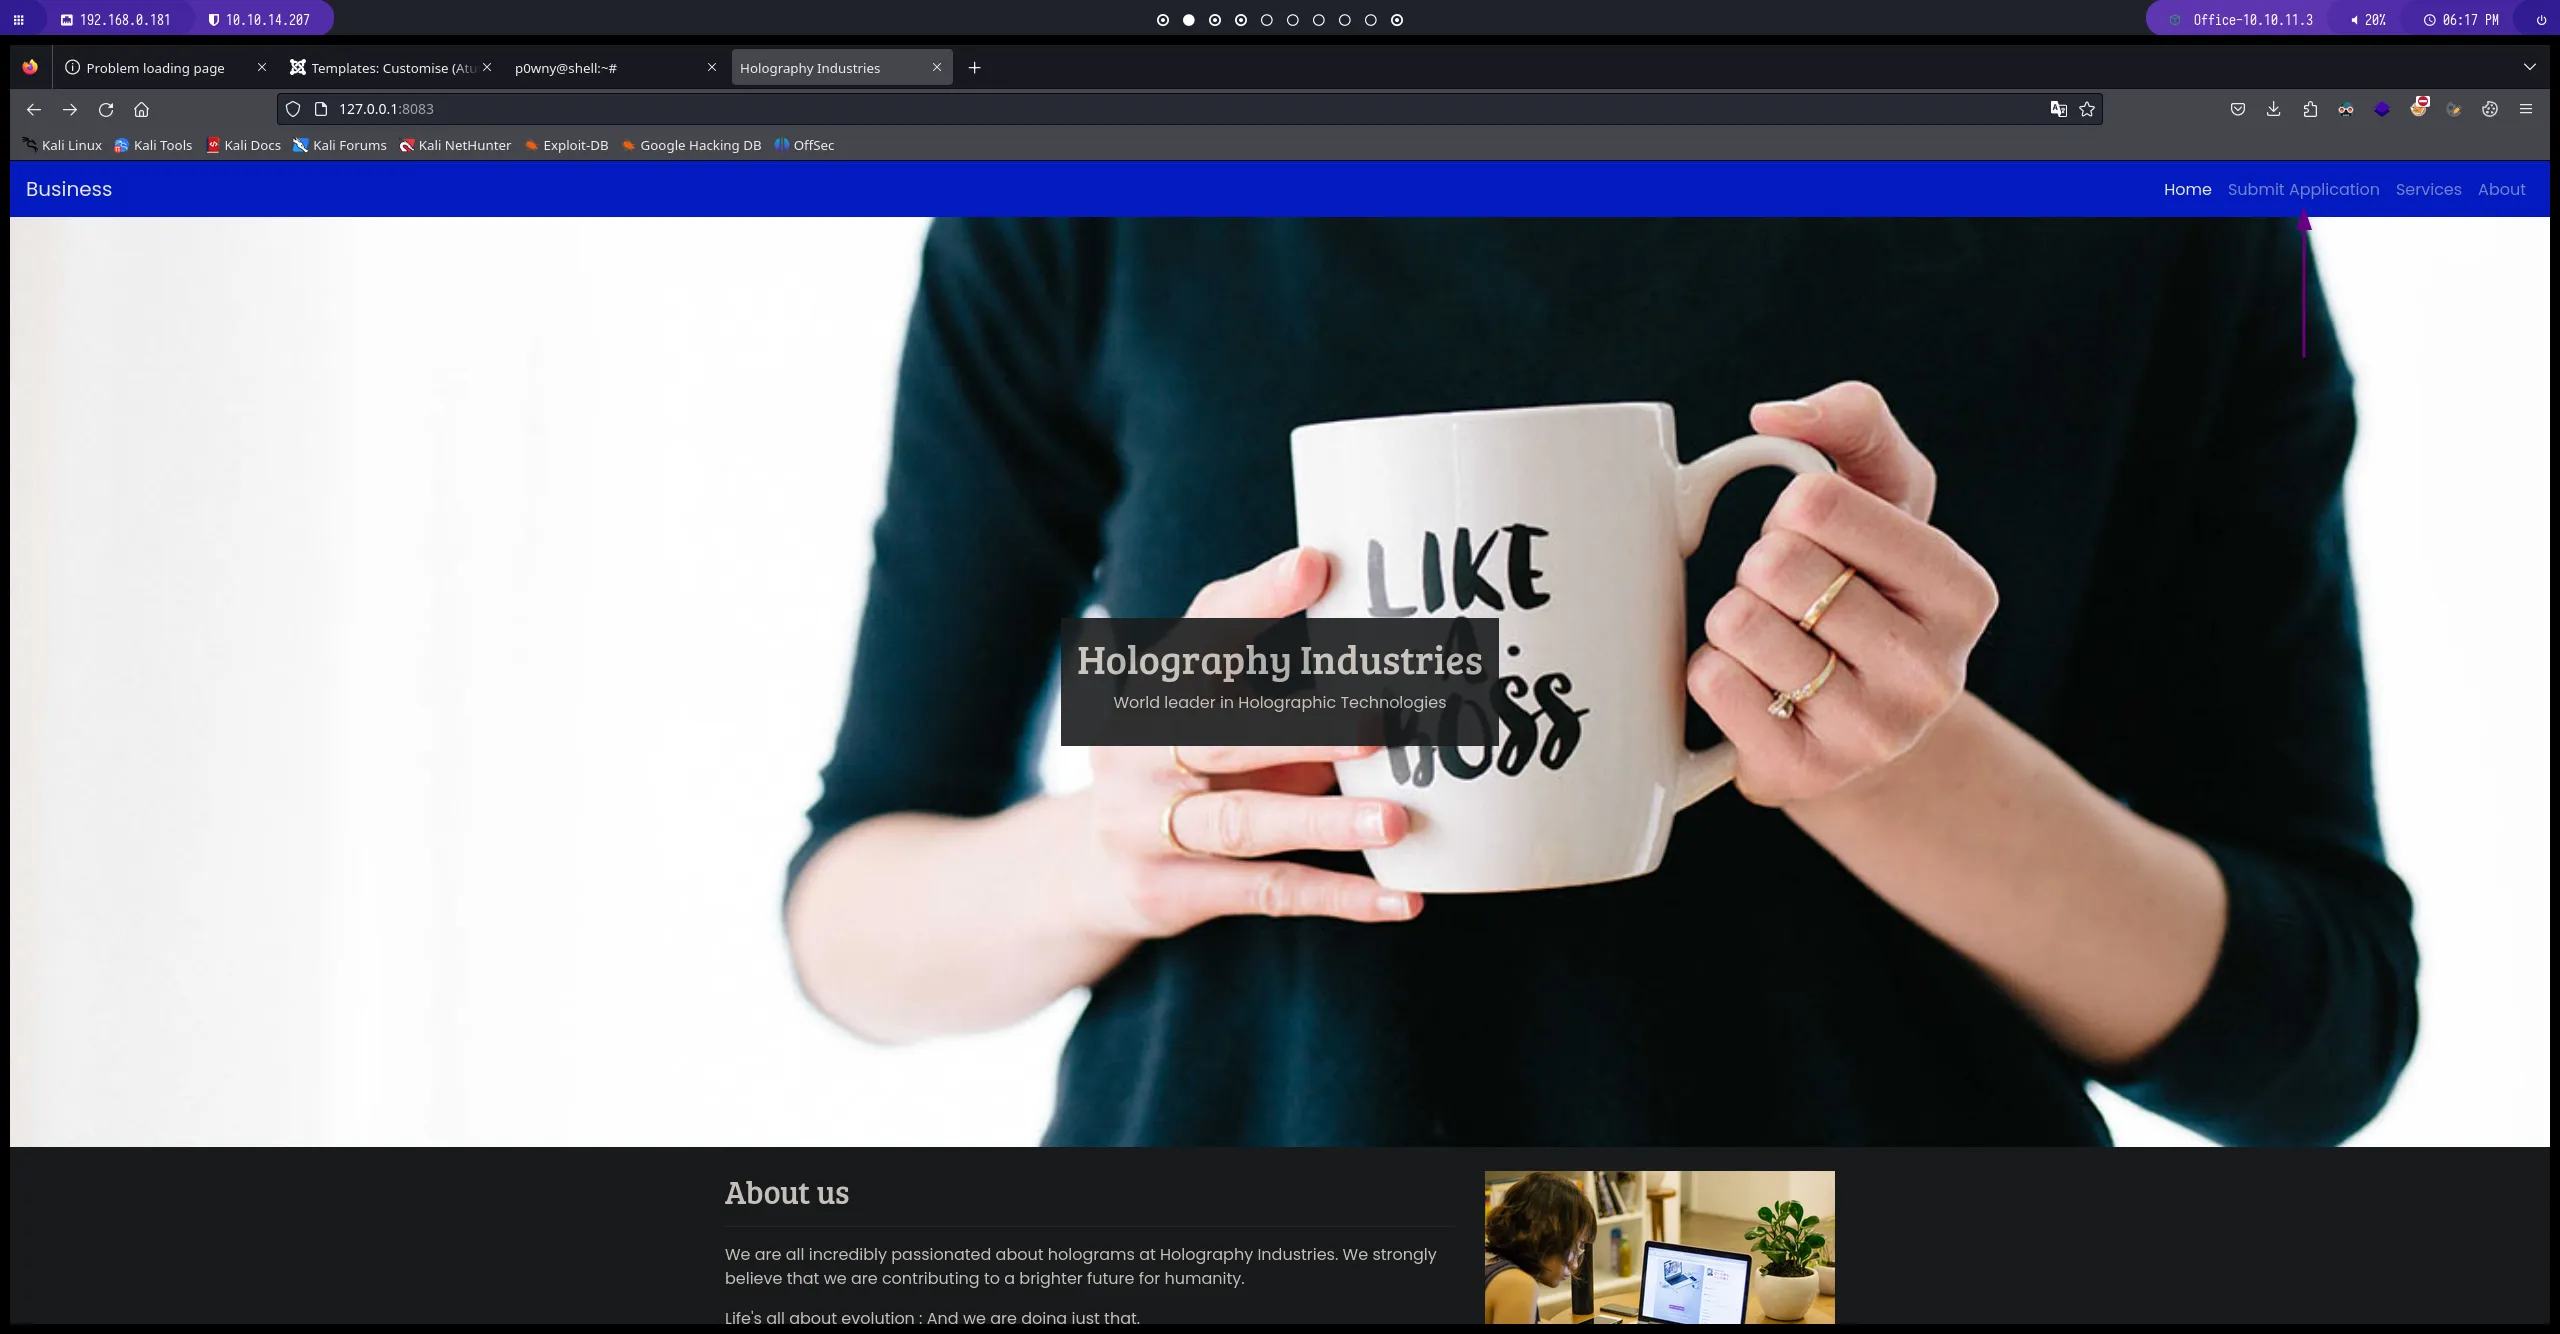This screenshot has height=1334, width=2560.
Task: Open the Pocket save icon
Action: tap(2238, 109)
